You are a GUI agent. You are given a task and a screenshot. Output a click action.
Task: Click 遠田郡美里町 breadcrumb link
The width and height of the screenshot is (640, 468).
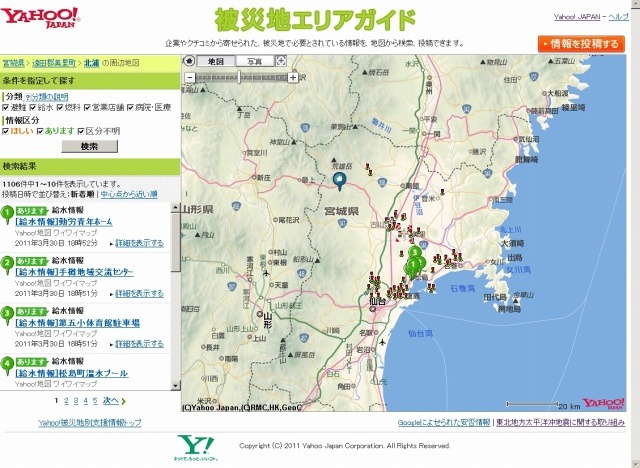click(54, 63)
